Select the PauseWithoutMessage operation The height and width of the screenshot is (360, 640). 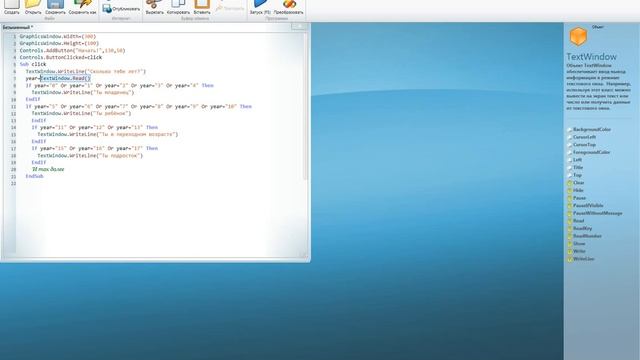[x=598, y=213]
